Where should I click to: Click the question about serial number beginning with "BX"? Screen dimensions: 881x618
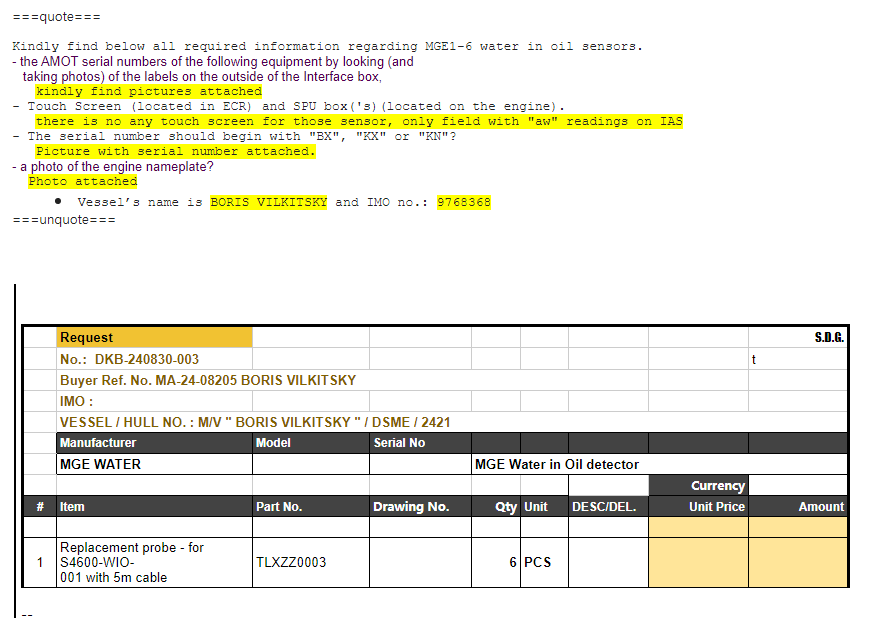(x=234, y=137)
